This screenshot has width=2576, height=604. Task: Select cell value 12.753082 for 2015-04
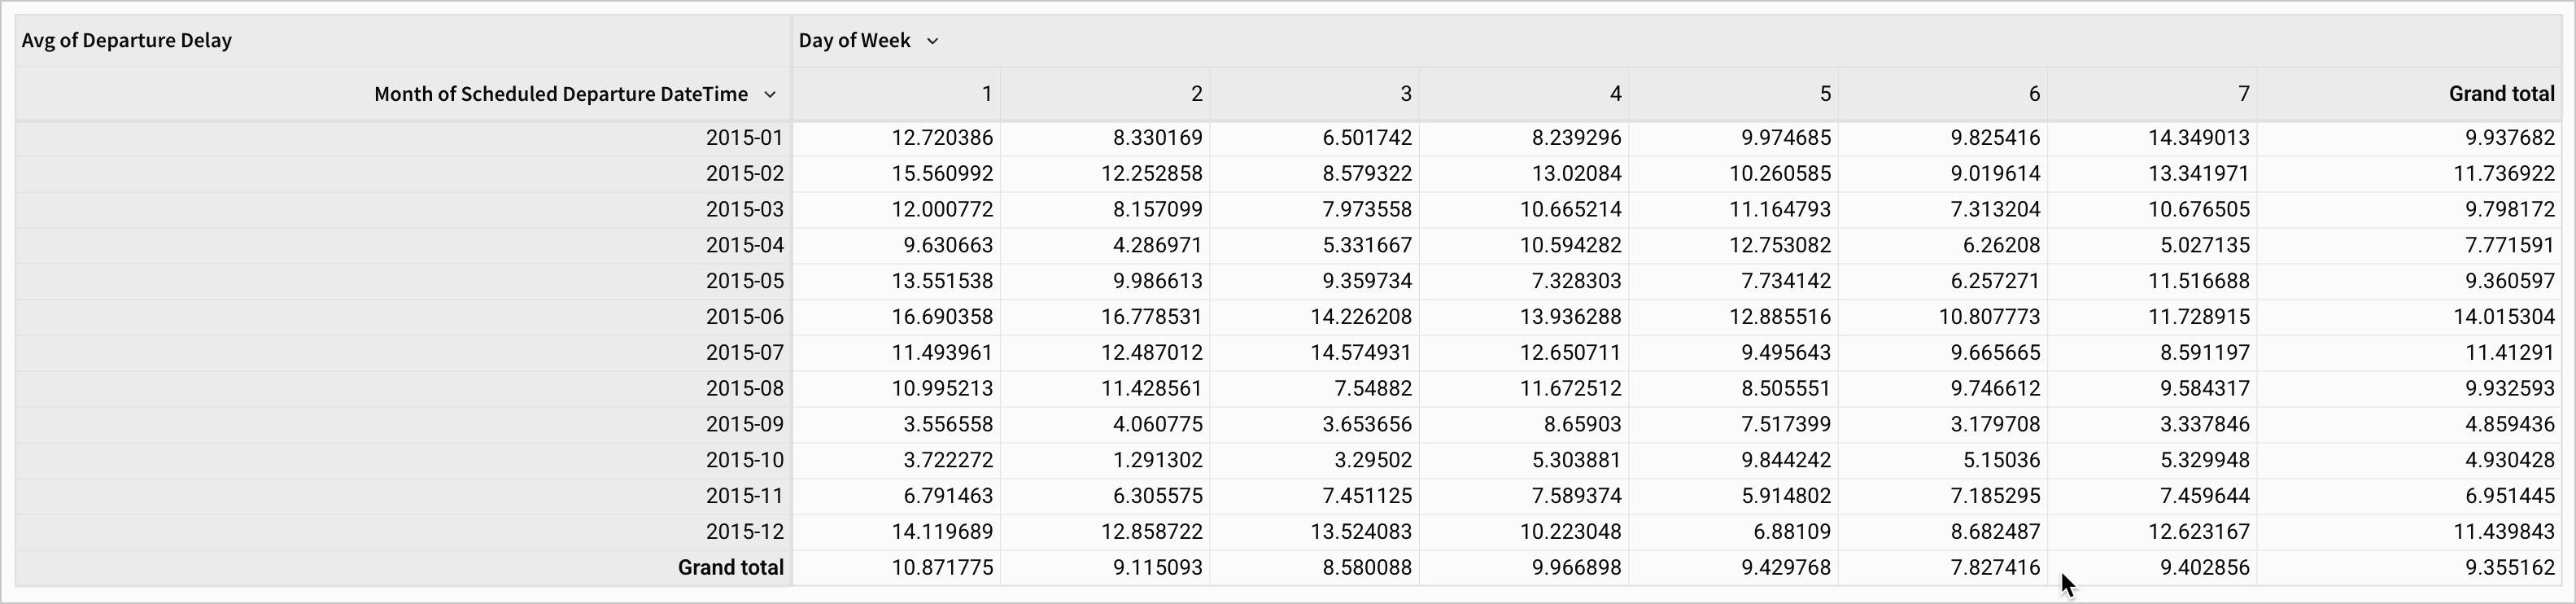coord(1780,245)
